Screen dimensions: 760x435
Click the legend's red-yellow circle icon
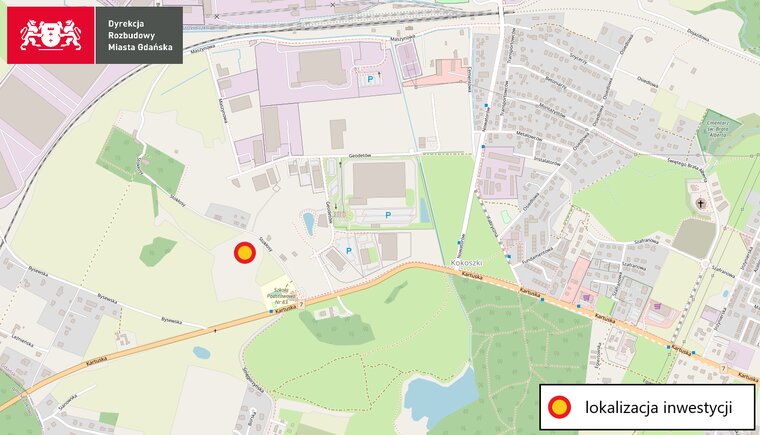[x=559, y=407]
